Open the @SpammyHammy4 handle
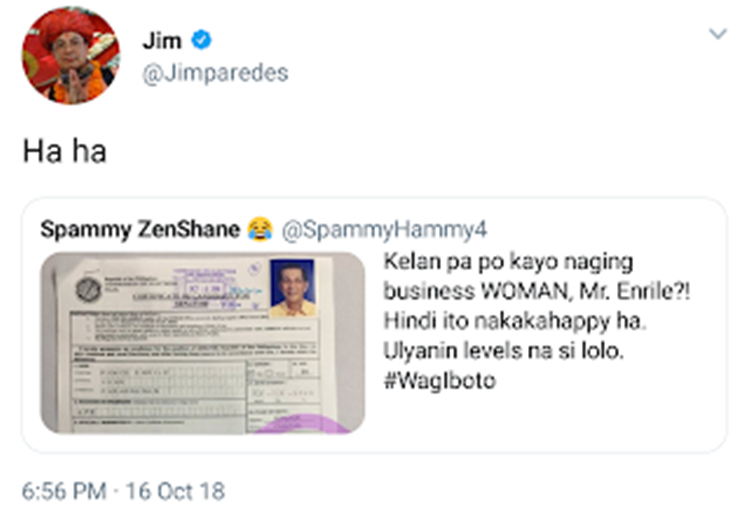750x525 pixels. [x=384, y=230]
